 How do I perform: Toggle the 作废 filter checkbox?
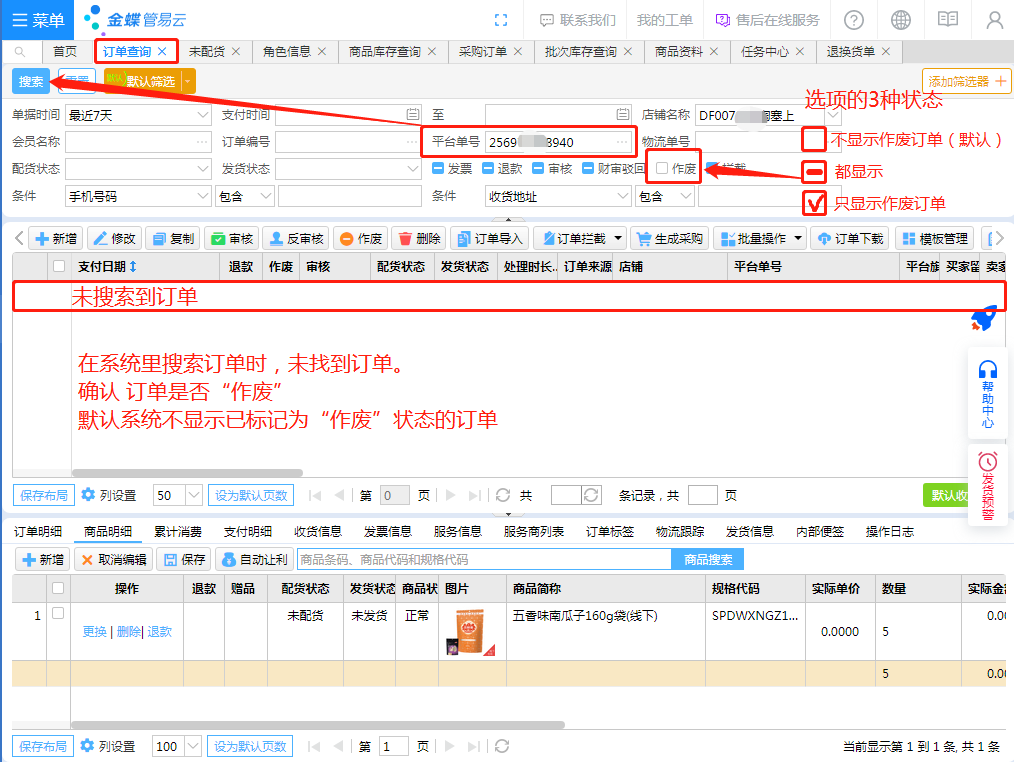point(662,169)
